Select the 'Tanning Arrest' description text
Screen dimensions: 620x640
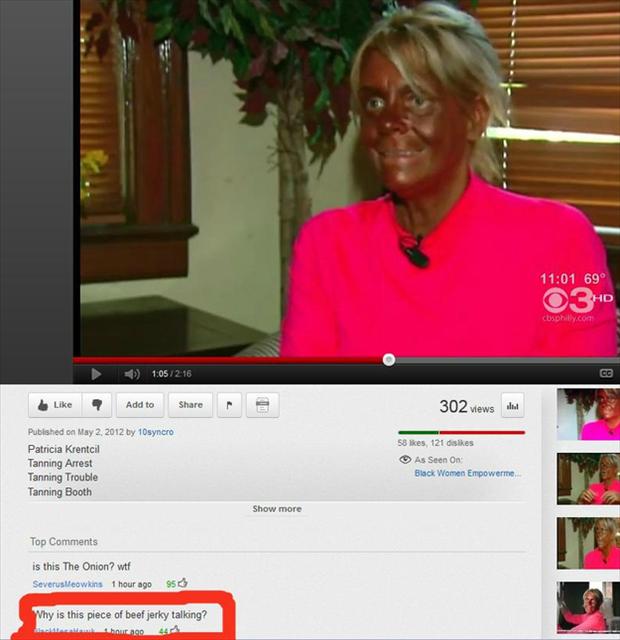(60, 463)
